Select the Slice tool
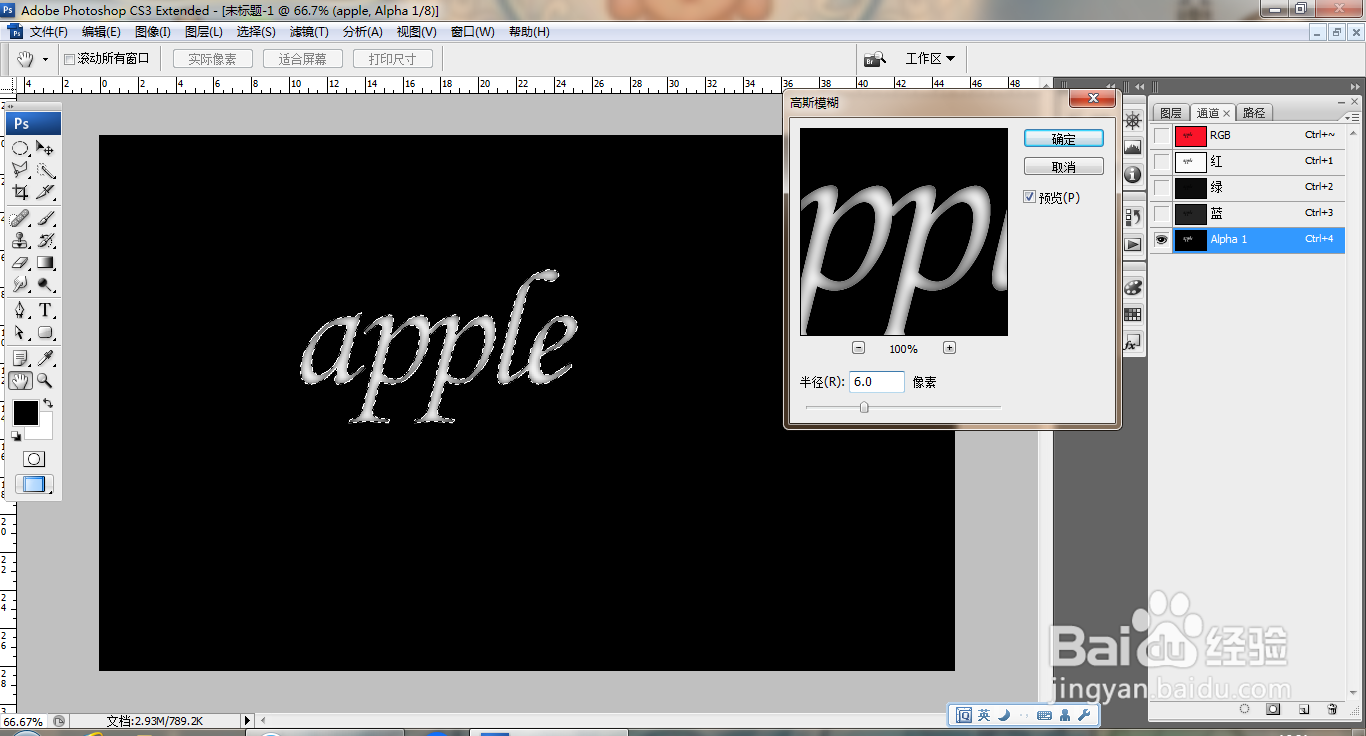Image resolution: width=1366 pixels, height=736 pixels. click(45, 192)
